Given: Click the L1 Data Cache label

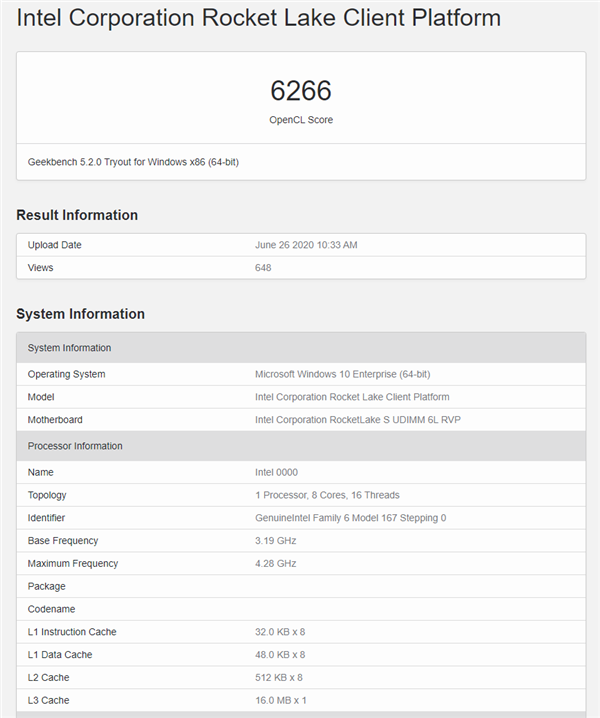Looking at the screenshot, I should (60, 655).
